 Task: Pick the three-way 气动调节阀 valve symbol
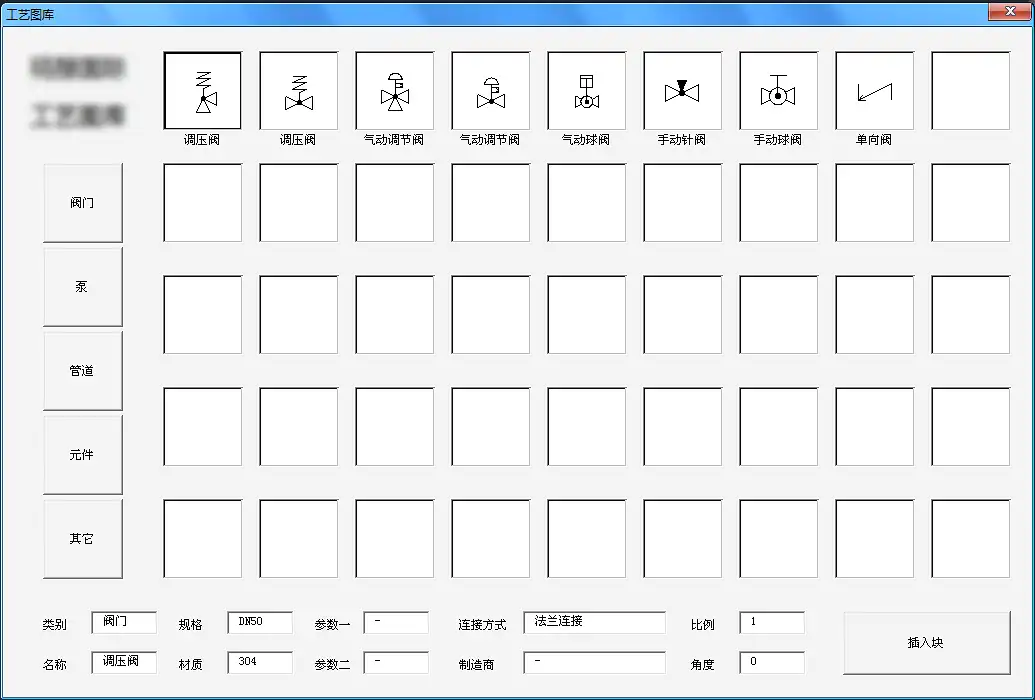click(395, 91)
